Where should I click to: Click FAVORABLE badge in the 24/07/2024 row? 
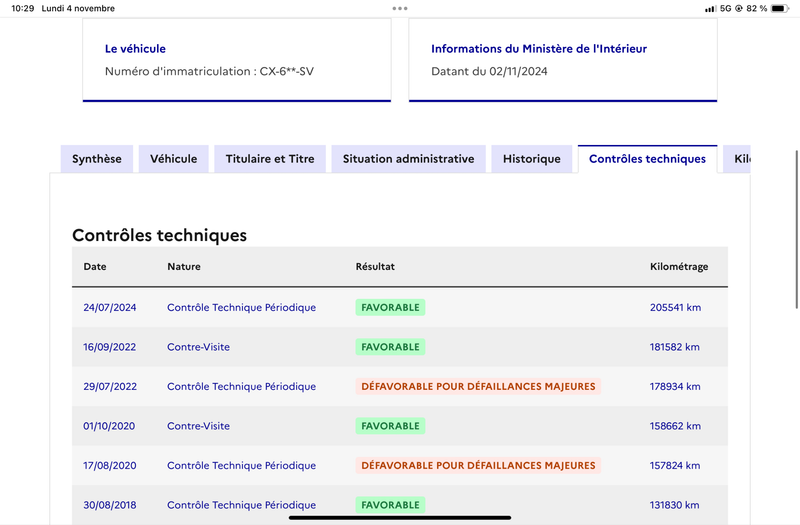point(390,307)
